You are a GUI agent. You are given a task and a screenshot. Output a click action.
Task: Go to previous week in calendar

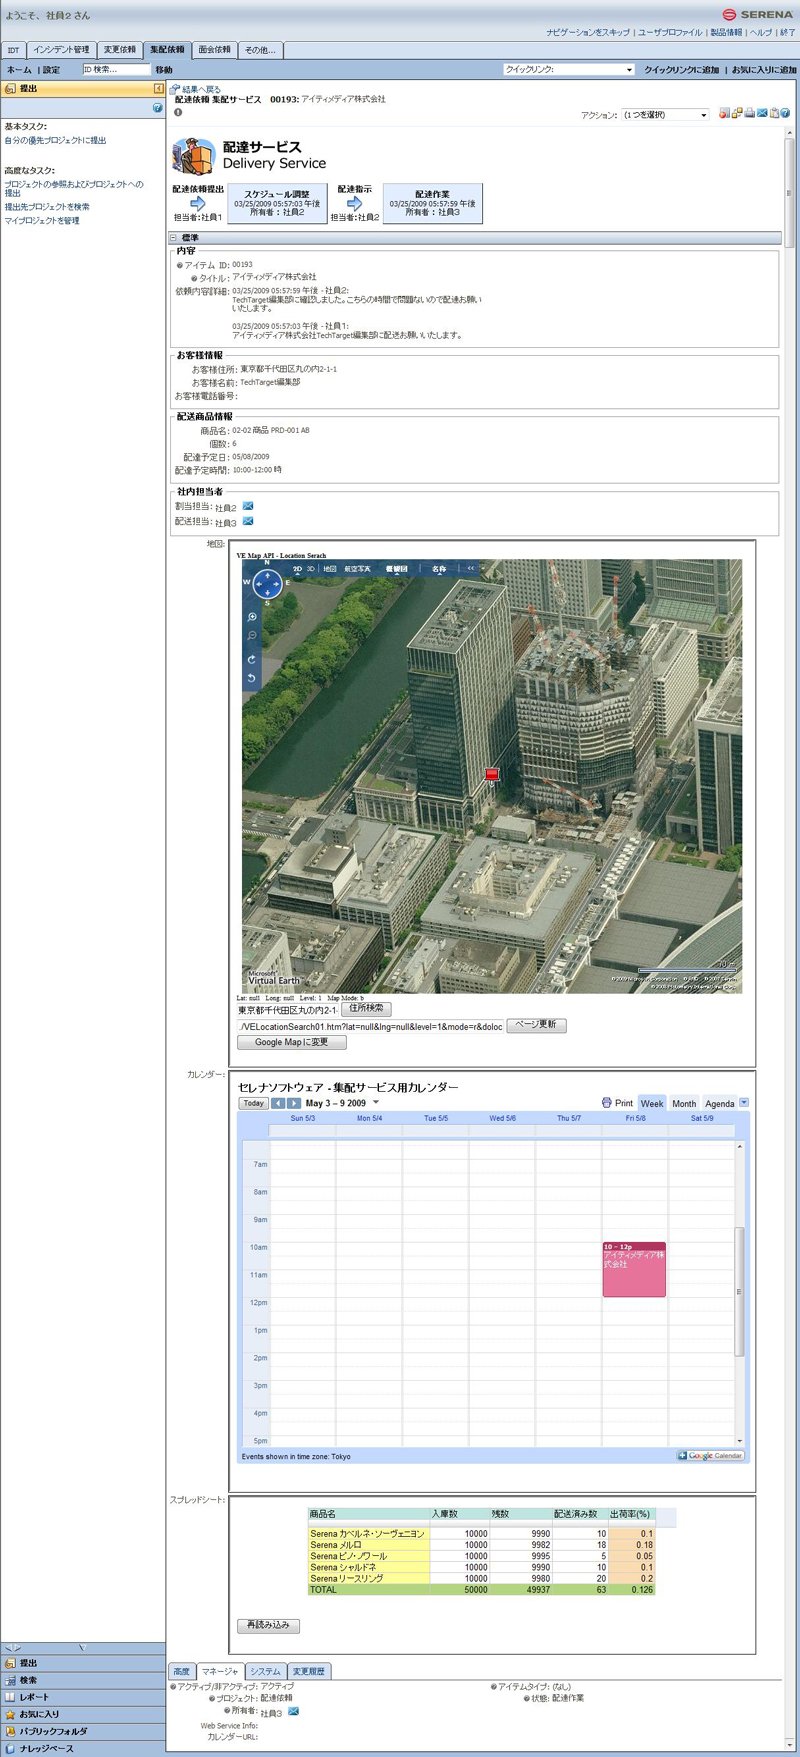pos(279,1103)
